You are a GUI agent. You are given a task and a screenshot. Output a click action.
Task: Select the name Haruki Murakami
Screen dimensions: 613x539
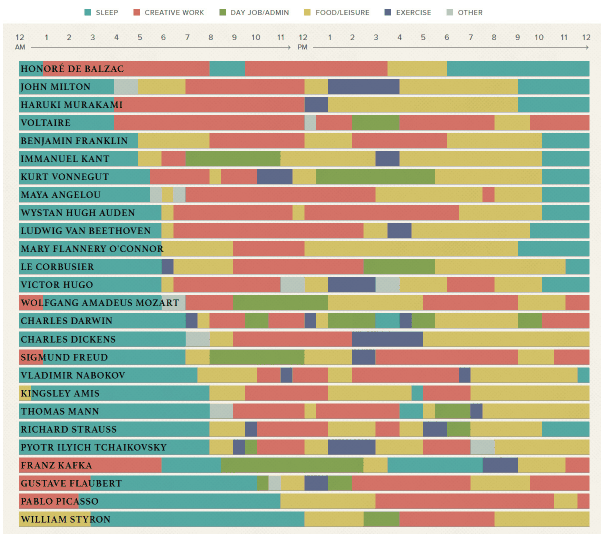point(72,105)
